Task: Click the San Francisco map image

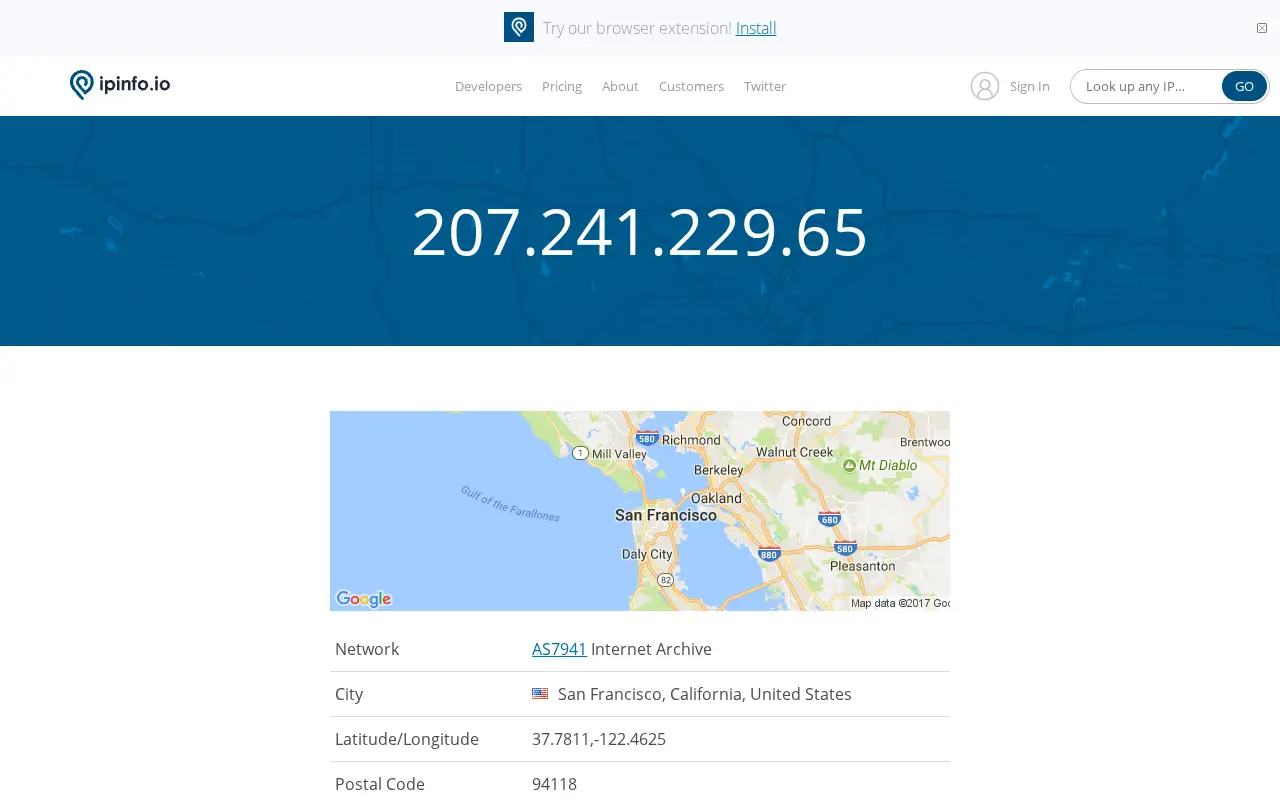Action: (640, 511)
